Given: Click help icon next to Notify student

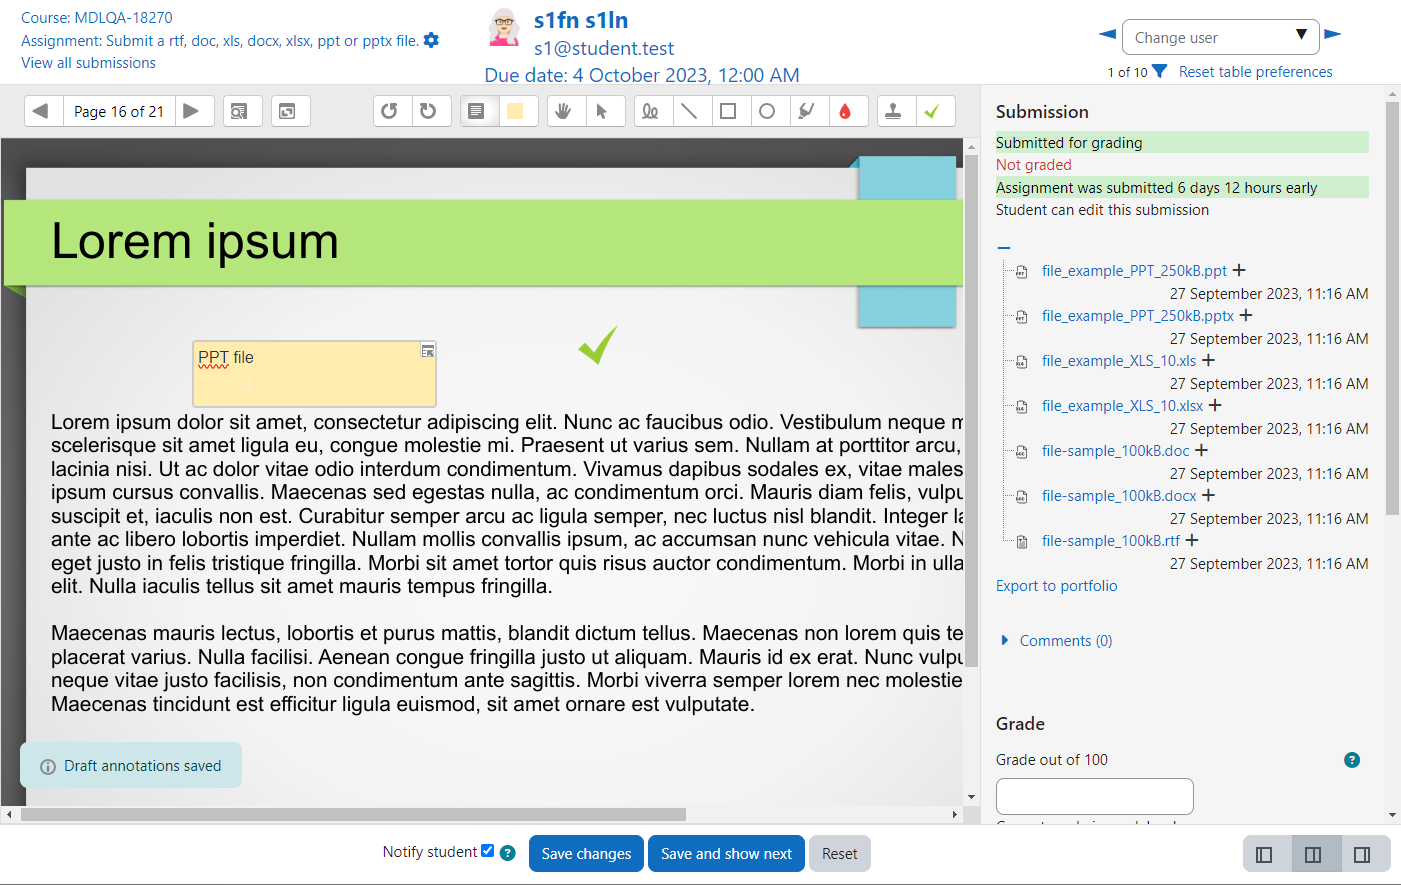Looking at the screenshot, I should (x=507, y=853).
